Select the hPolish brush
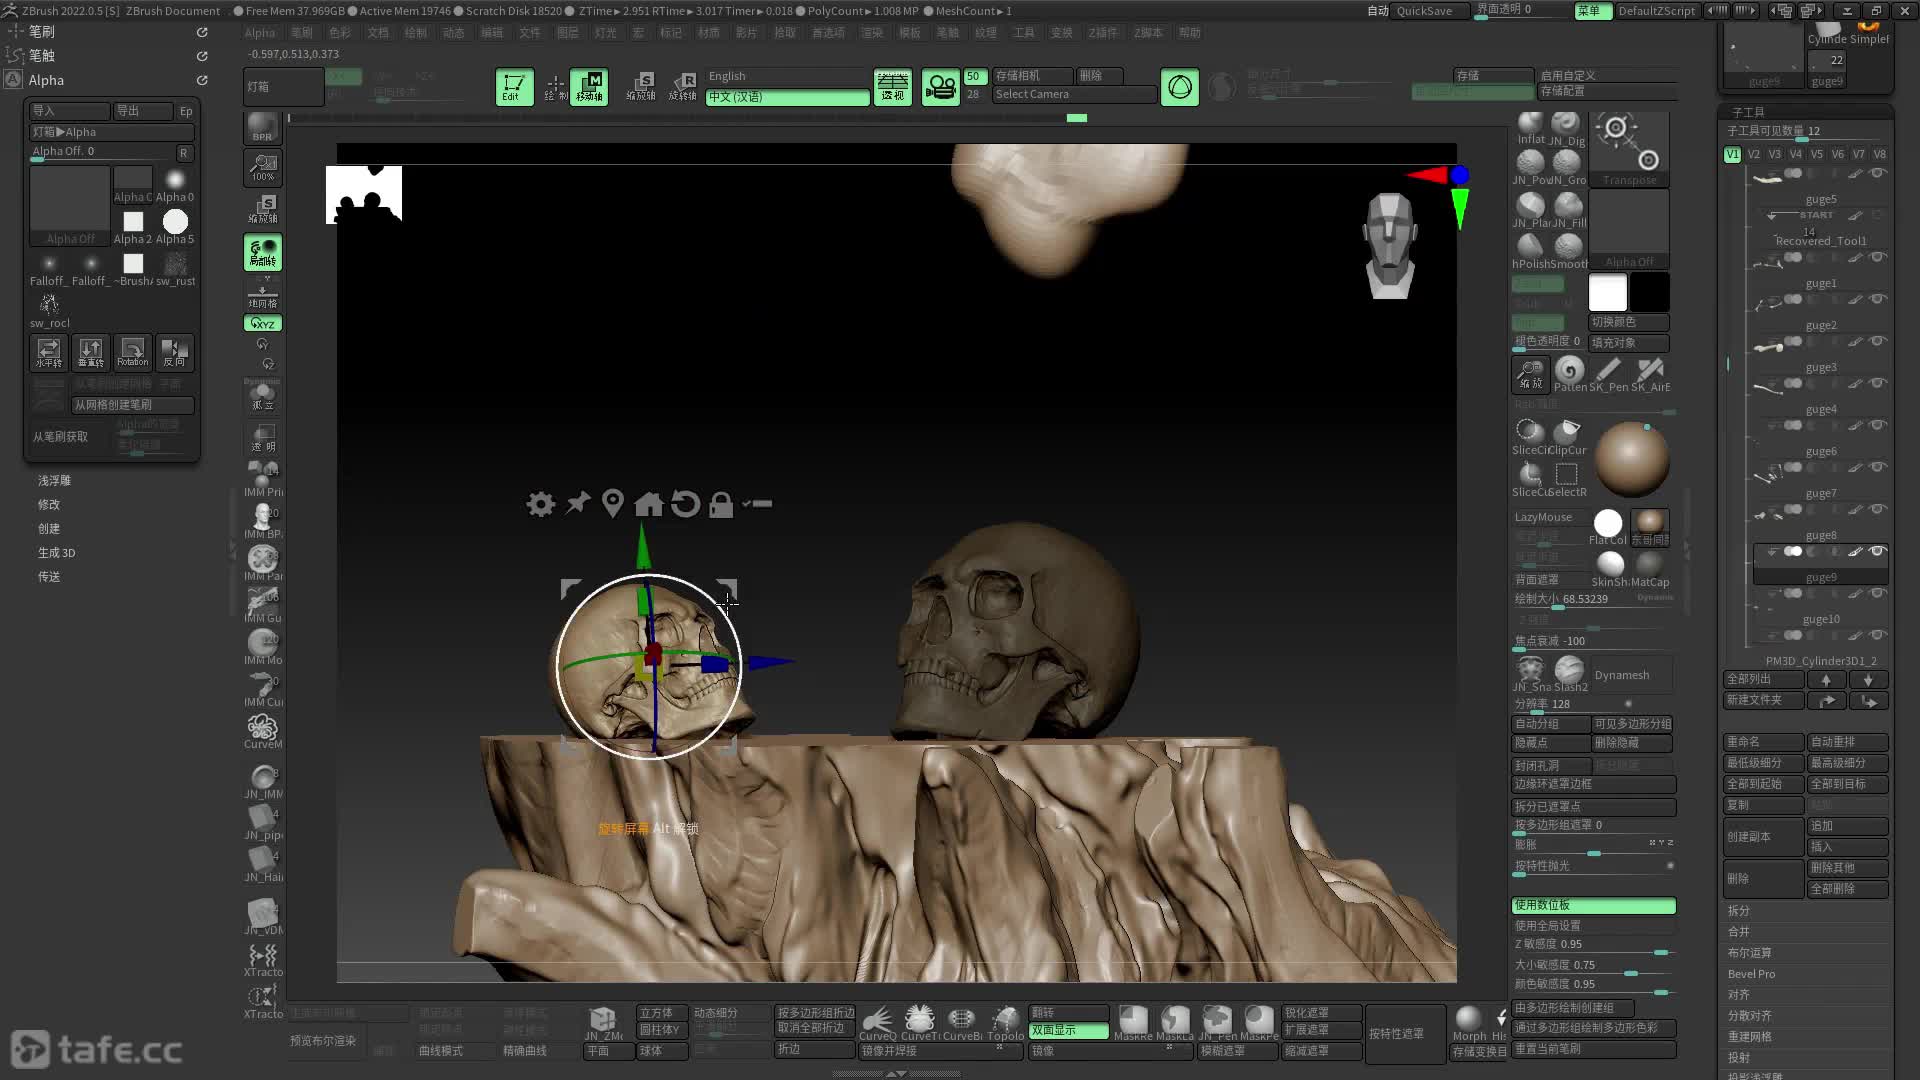Screen dimensions: 1920x1080 [1530, 250]
